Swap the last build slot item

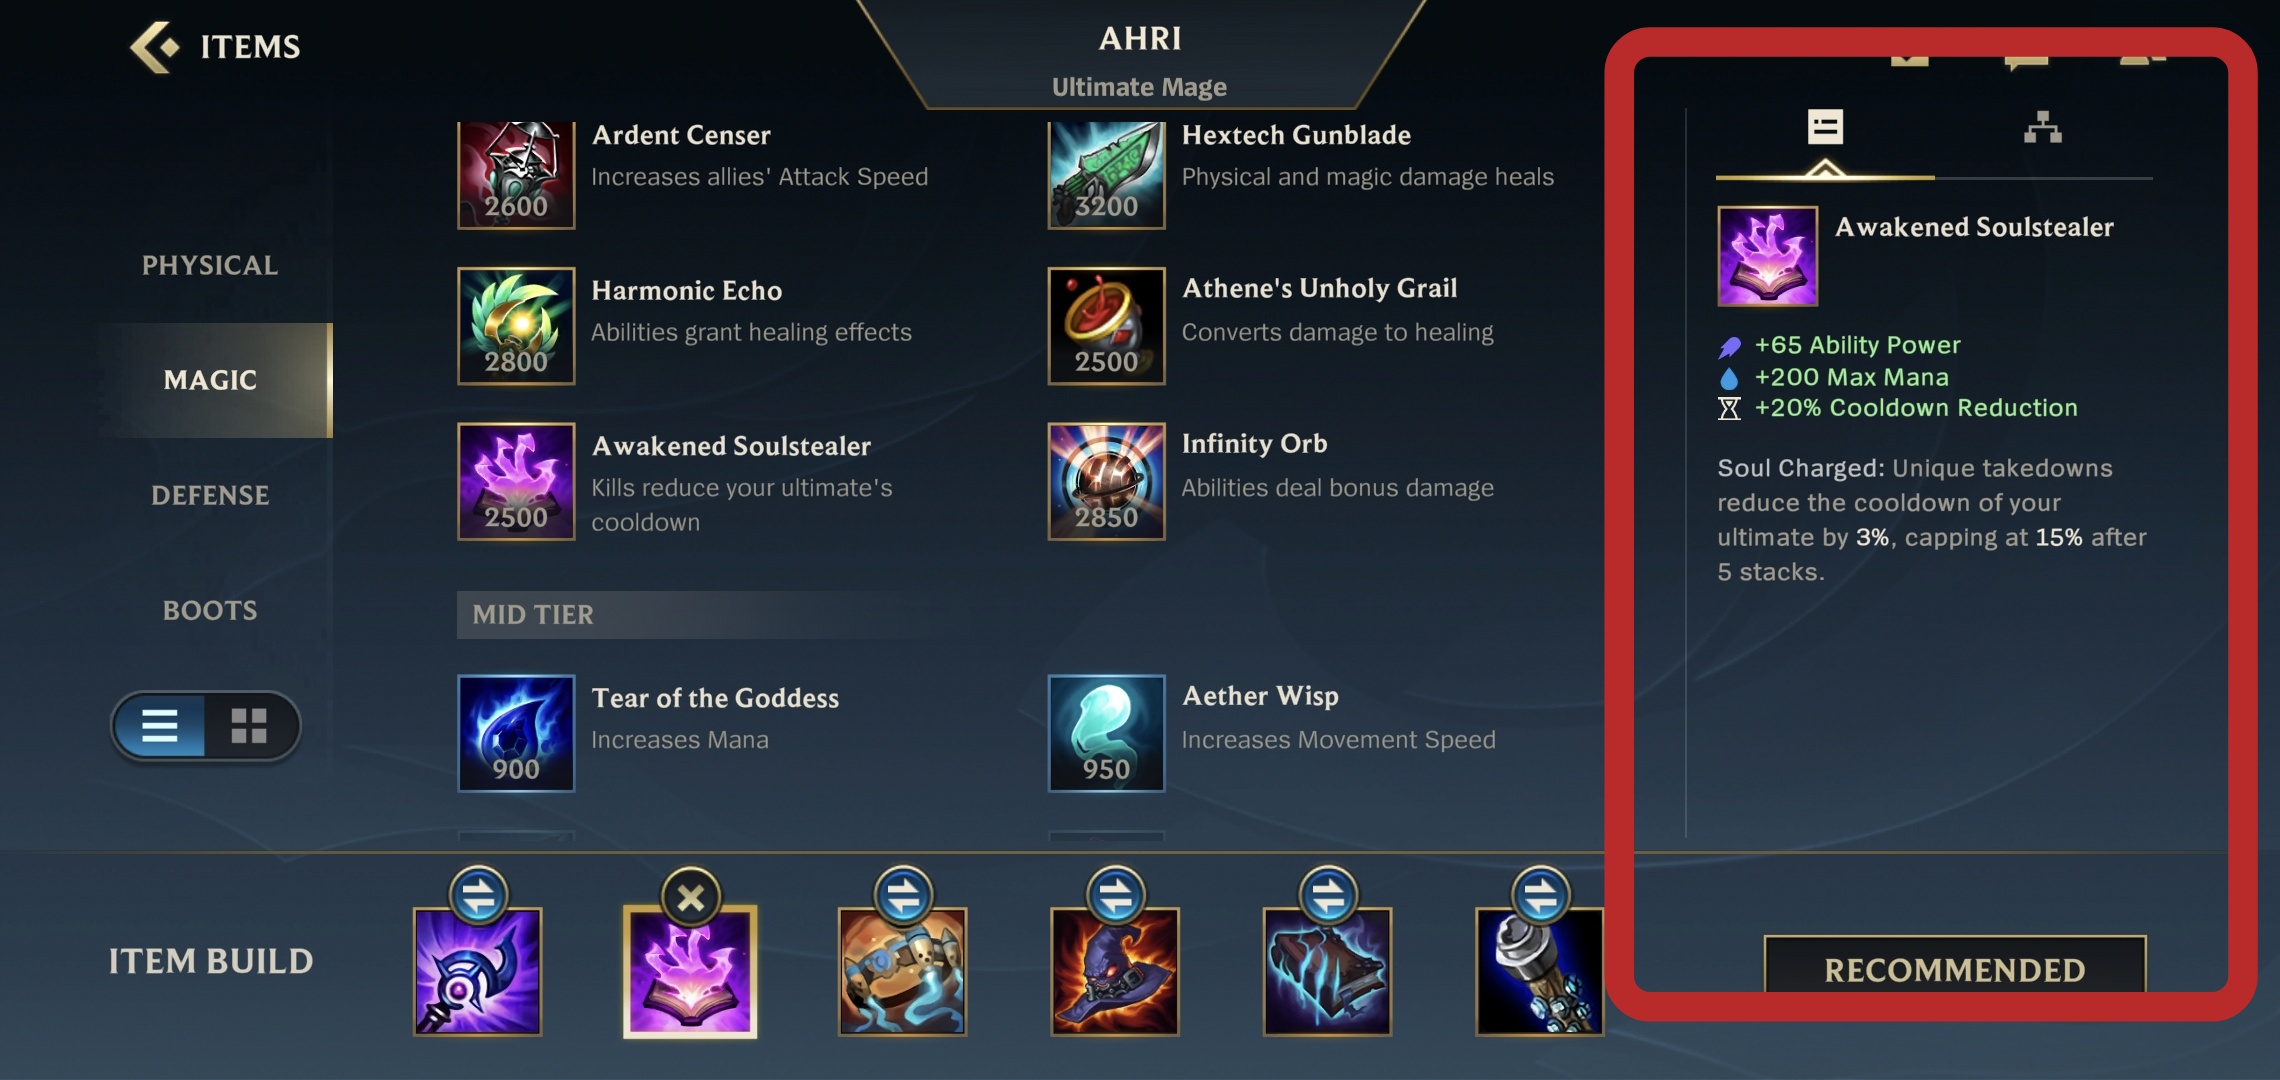pyautogui.click(x=1540, y=895)
